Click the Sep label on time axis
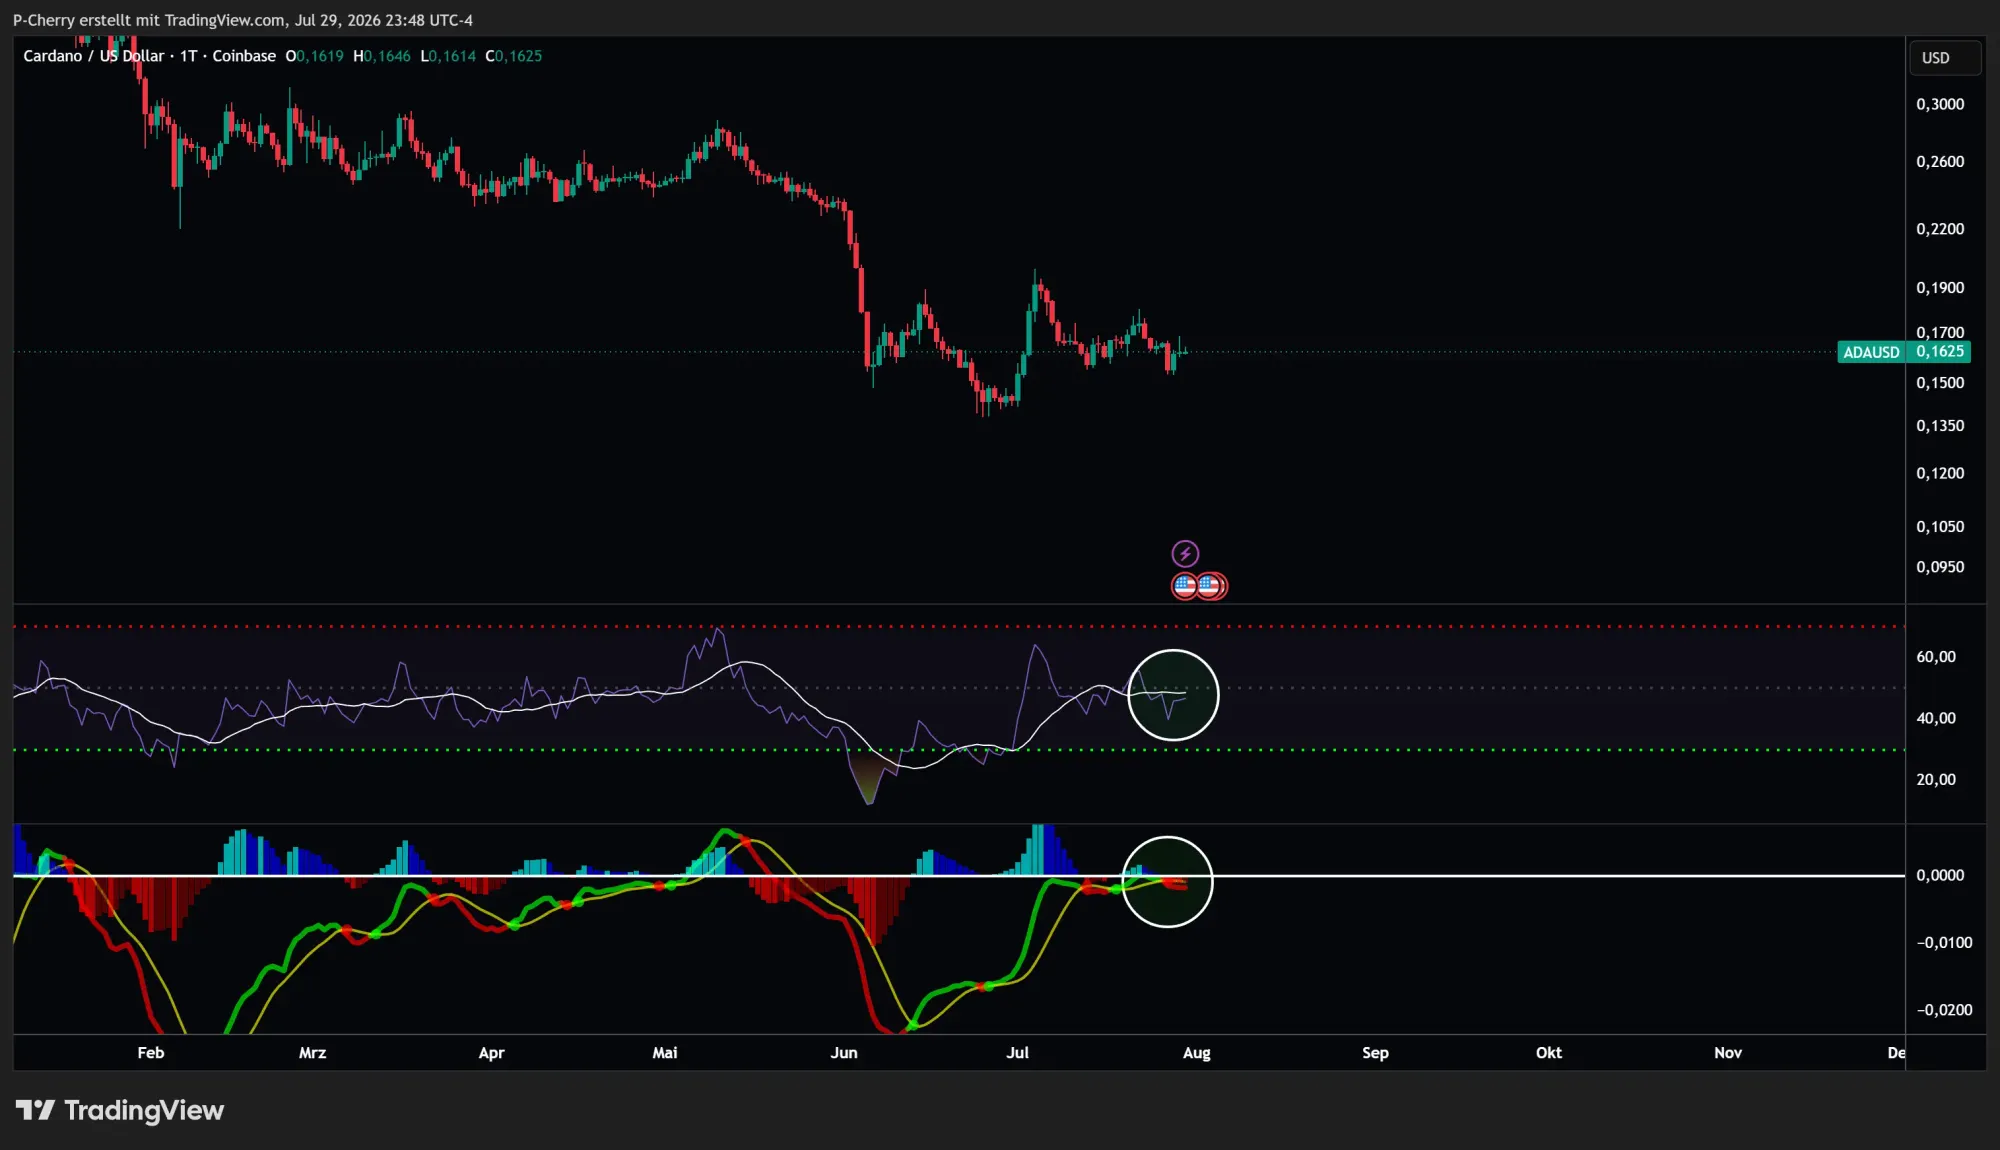This screenshot has width=2000, height=1150. 1376,1053
